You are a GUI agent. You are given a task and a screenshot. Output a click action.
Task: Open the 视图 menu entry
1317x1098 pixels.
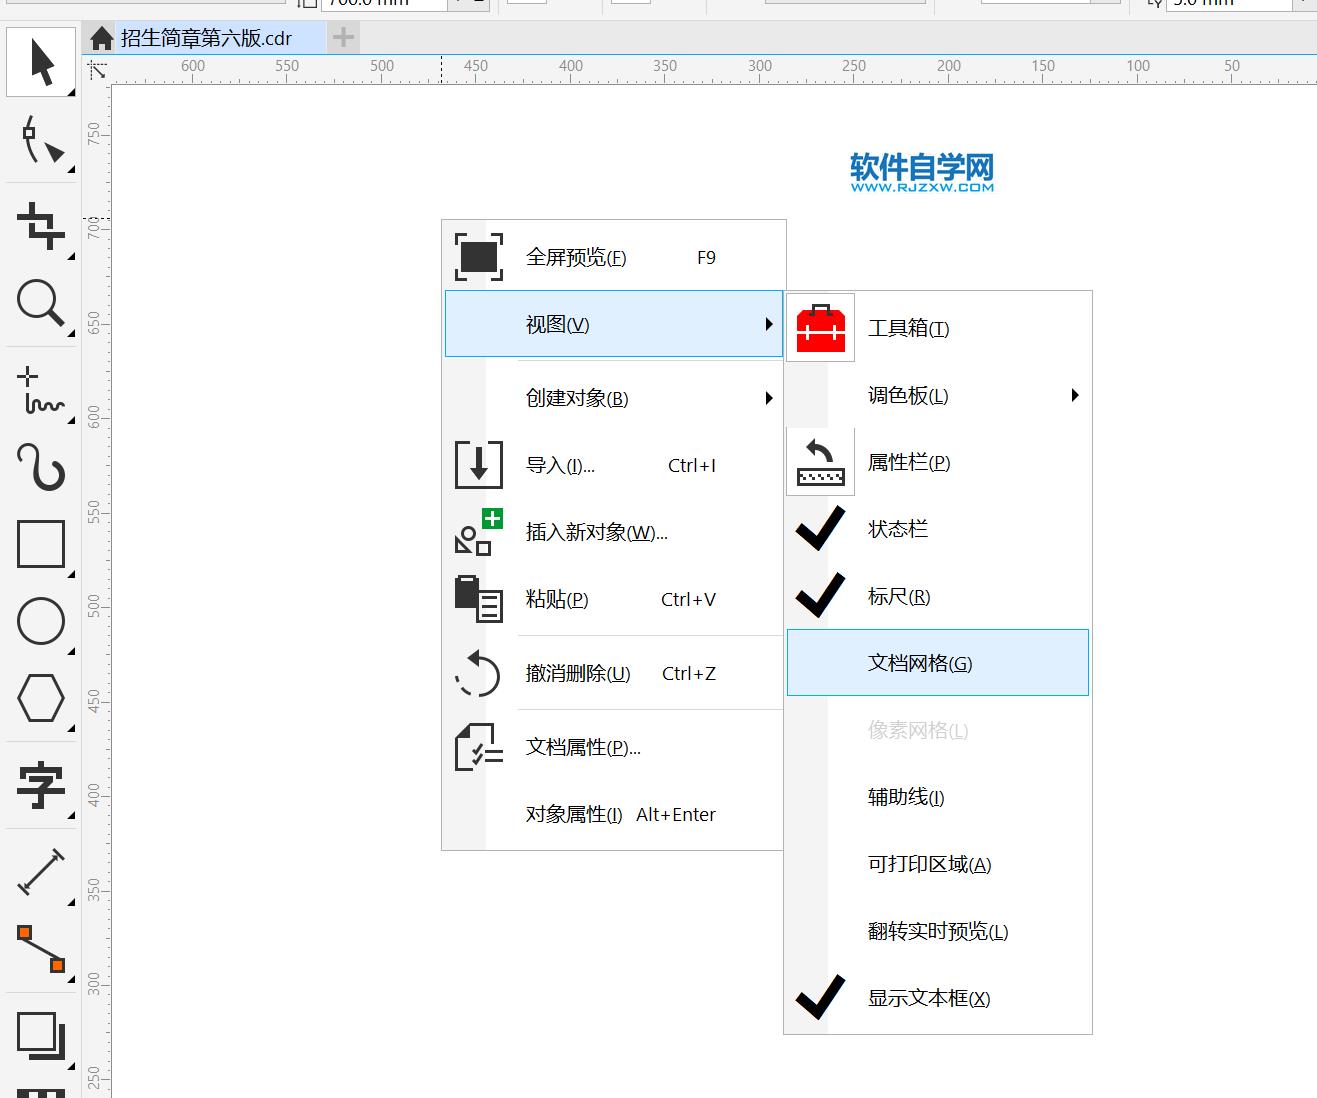click(x=614, y=324)
